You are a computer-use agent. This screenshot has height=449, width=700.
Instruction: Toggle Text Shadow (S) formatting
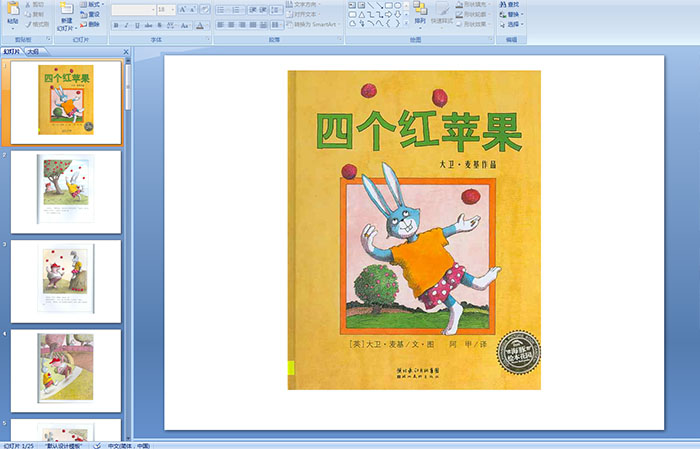159,25
